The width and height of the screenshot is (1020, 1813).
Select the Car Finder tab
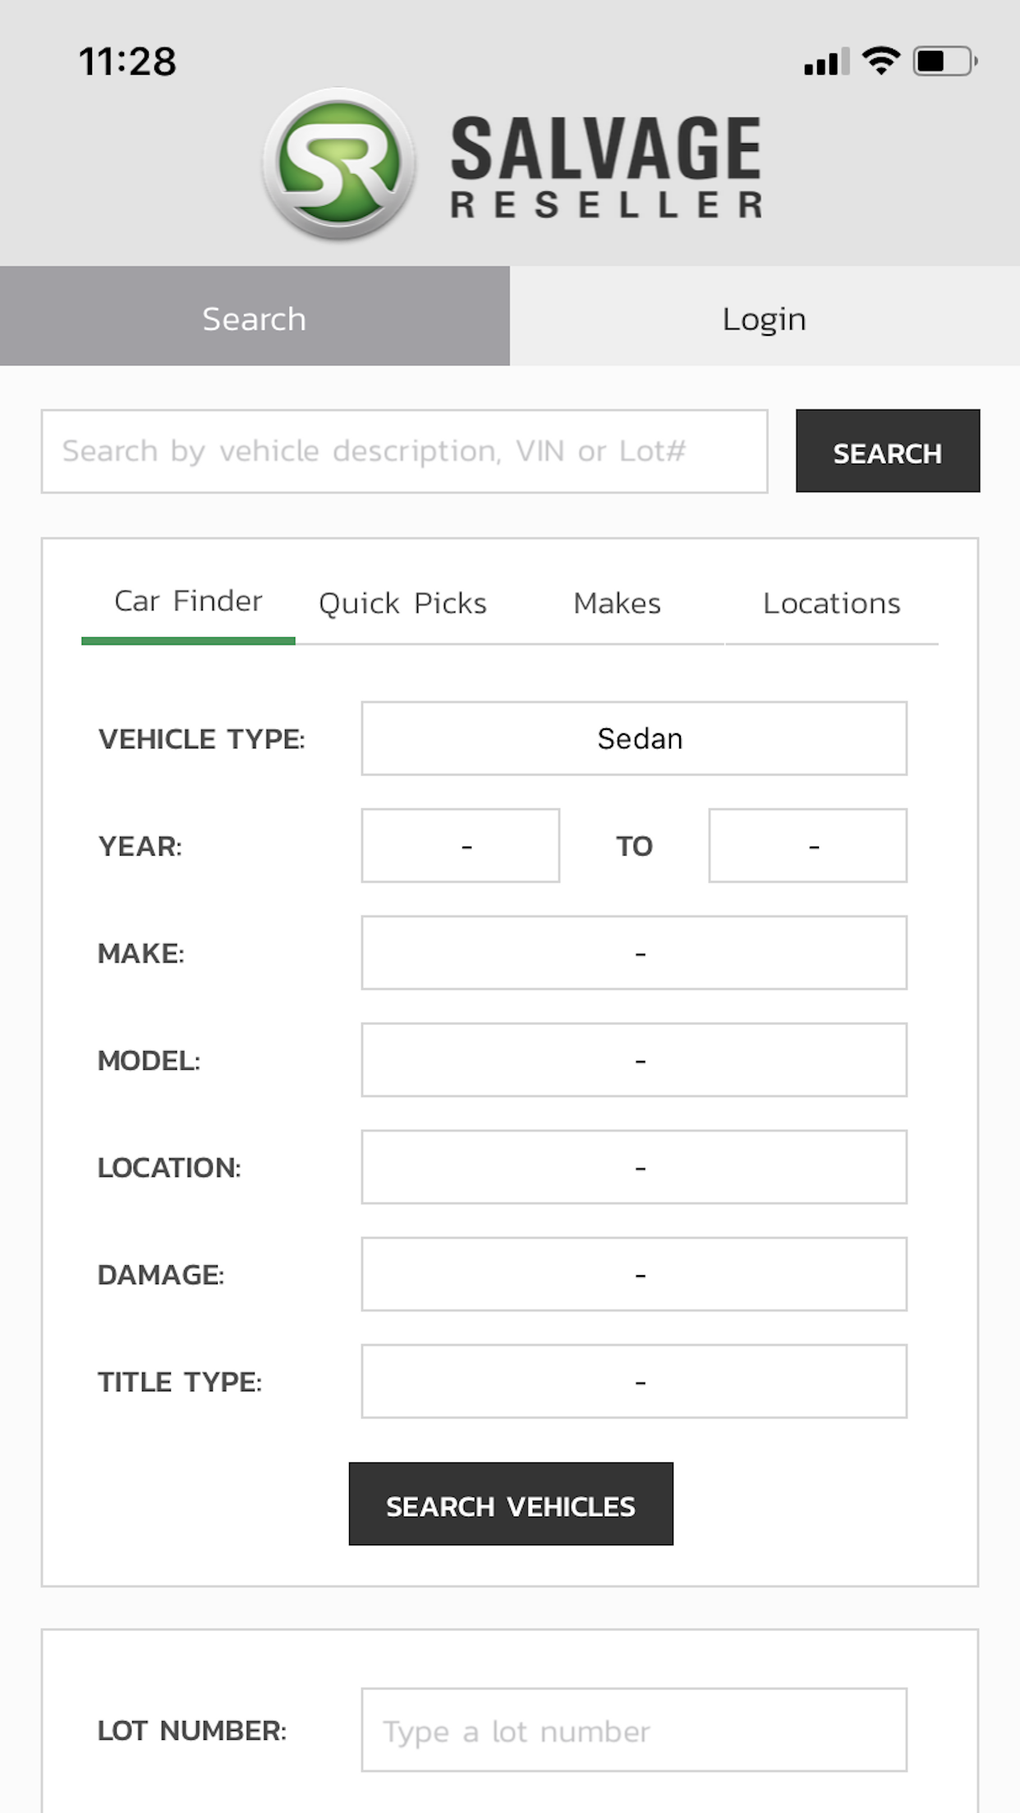coord(188,602)
